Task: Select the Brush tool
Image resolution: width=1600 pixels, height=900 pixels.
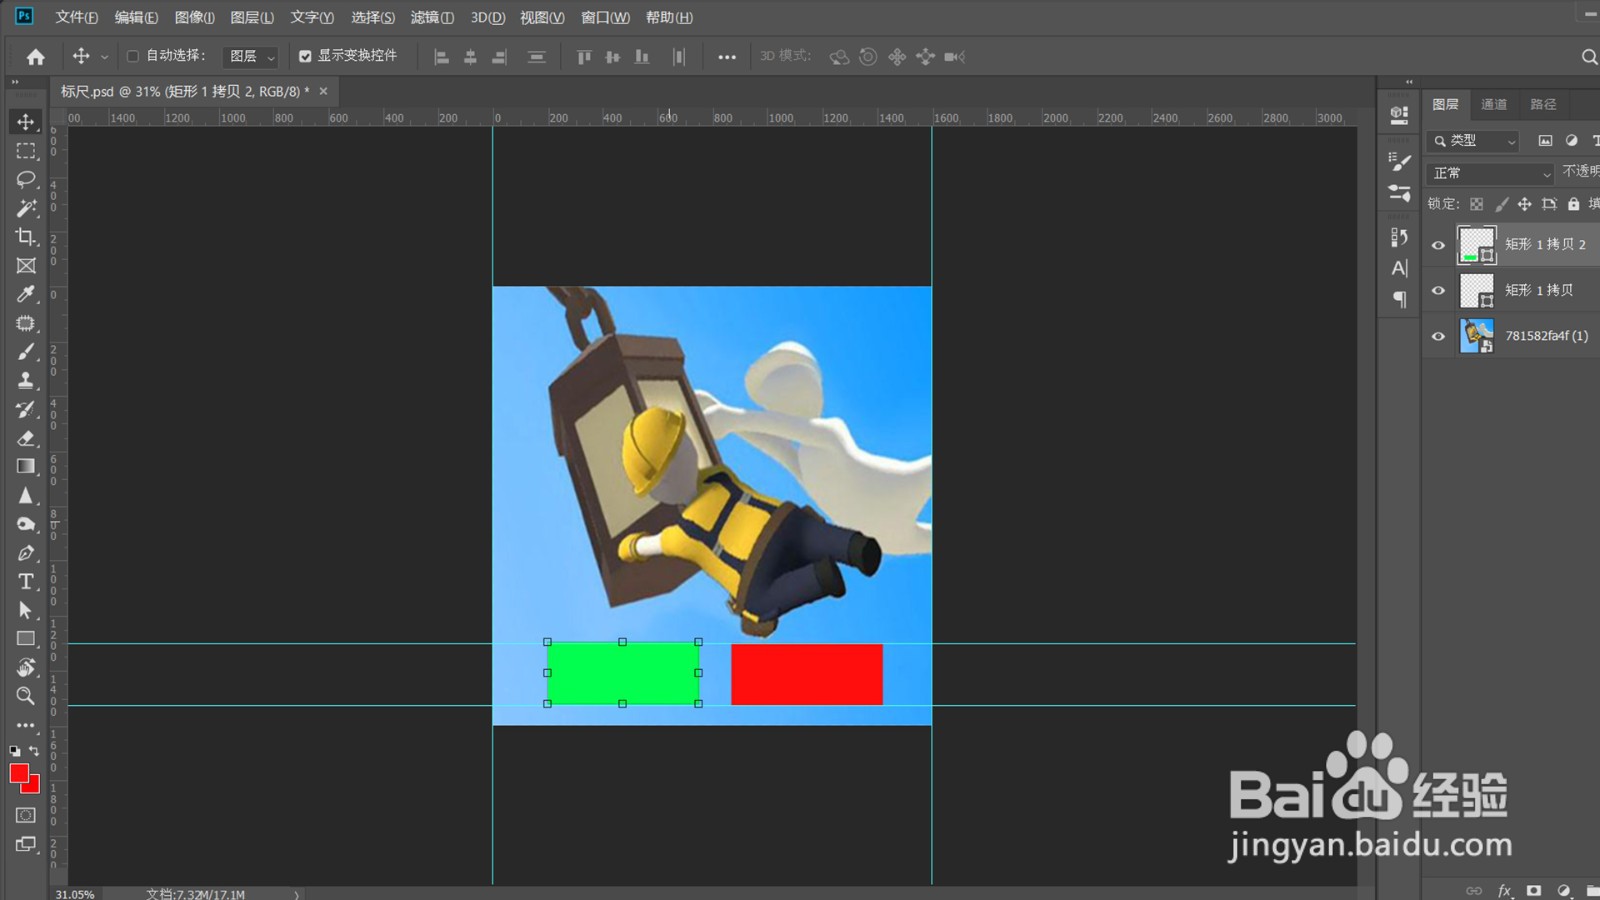Action: point(26,352)
